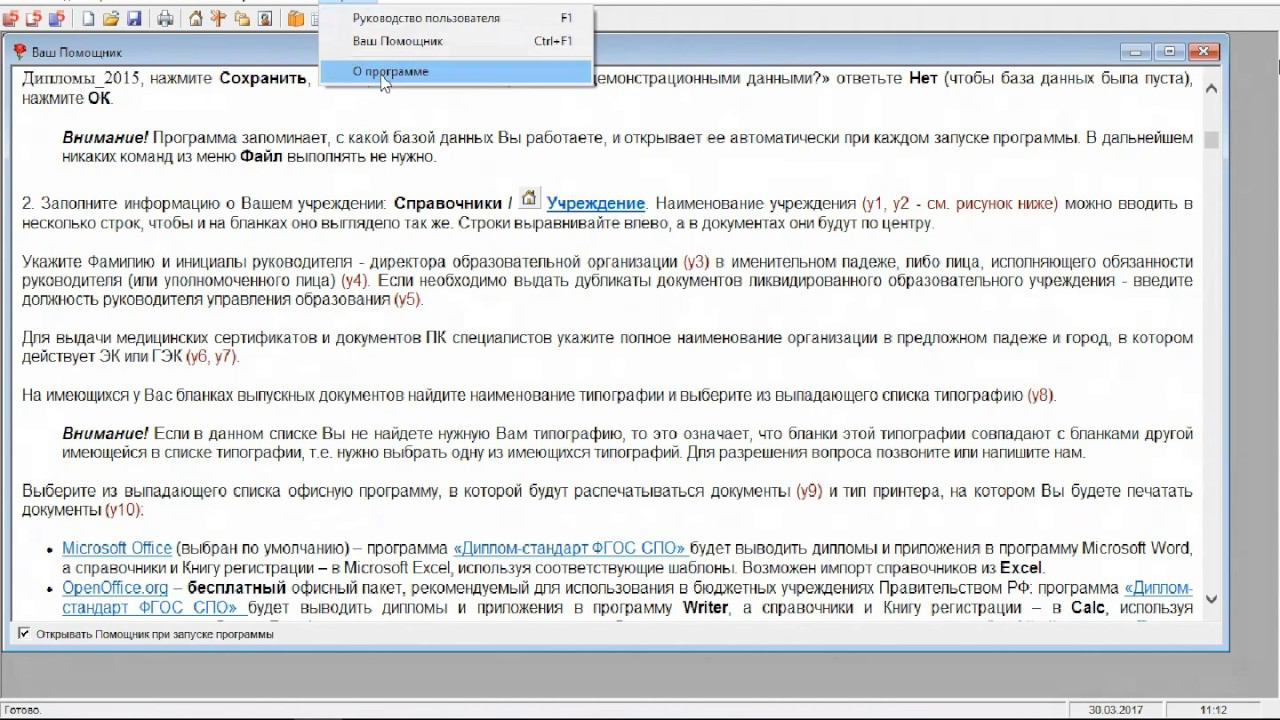This screenshot has width=1280, height=720.
Task: Follow the Учреждение hyperlink
Action: click(596, 203)
